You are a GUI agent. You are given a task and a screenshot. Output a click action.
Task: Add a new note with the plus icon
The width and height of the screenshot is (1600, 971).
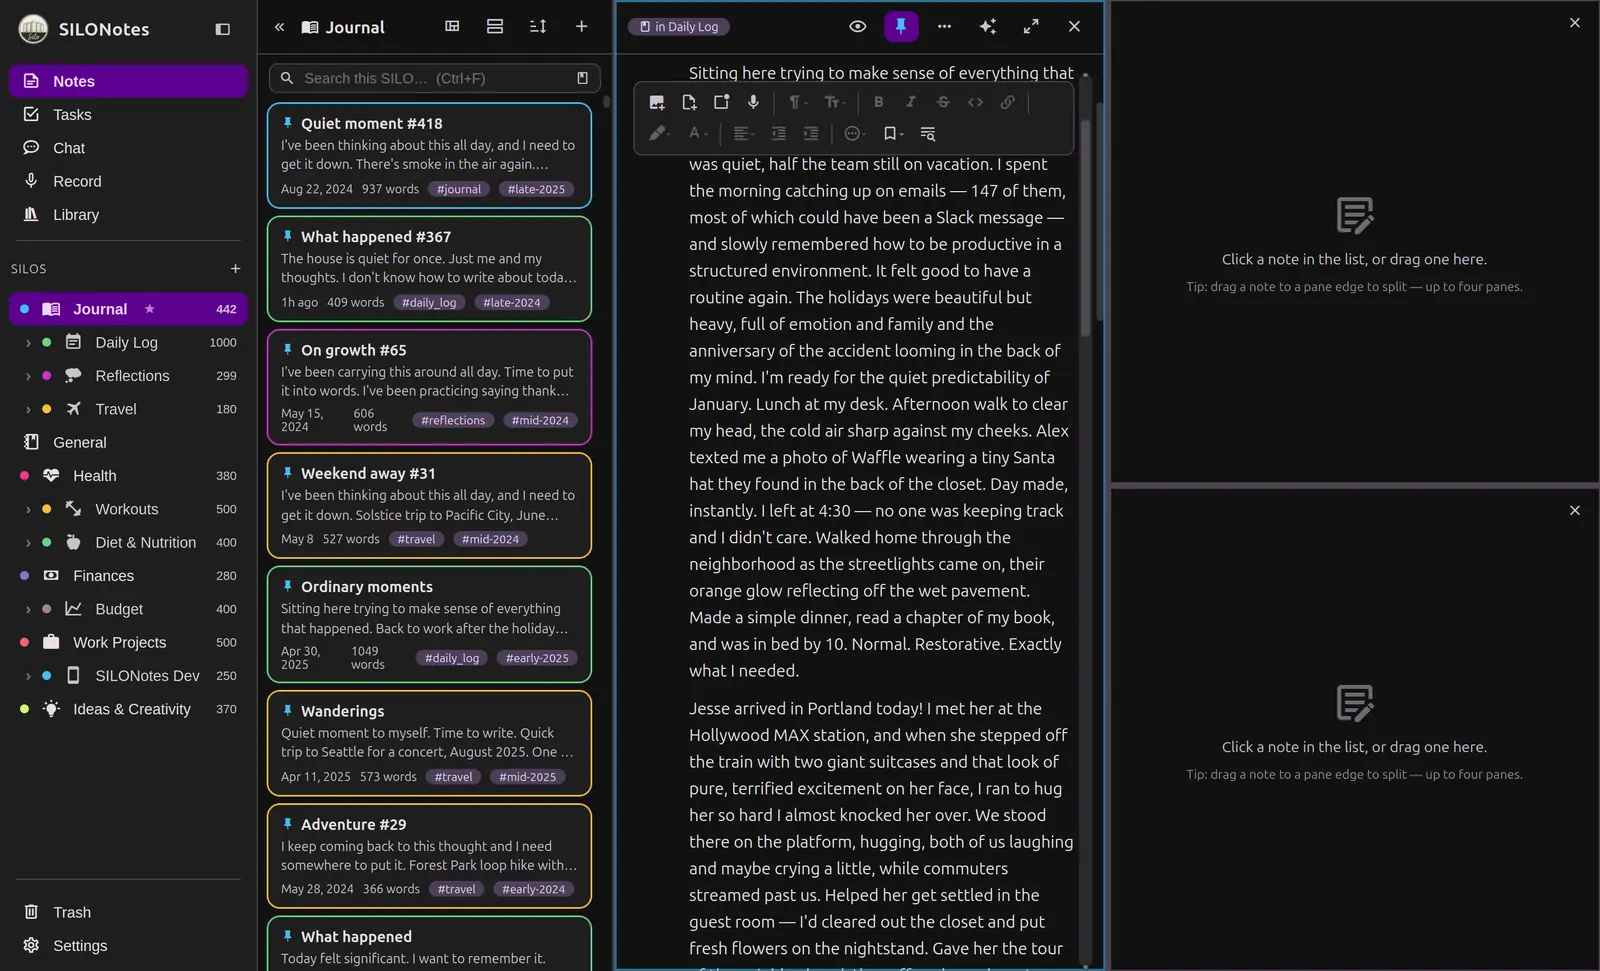(581, 27)
